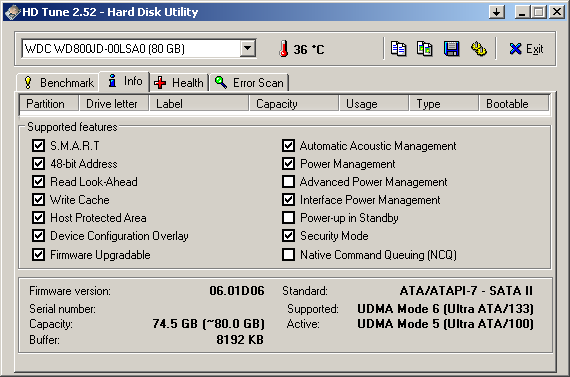Open the Health tab
The width and height of the screenshot is (570, 377).
(179, 83)
